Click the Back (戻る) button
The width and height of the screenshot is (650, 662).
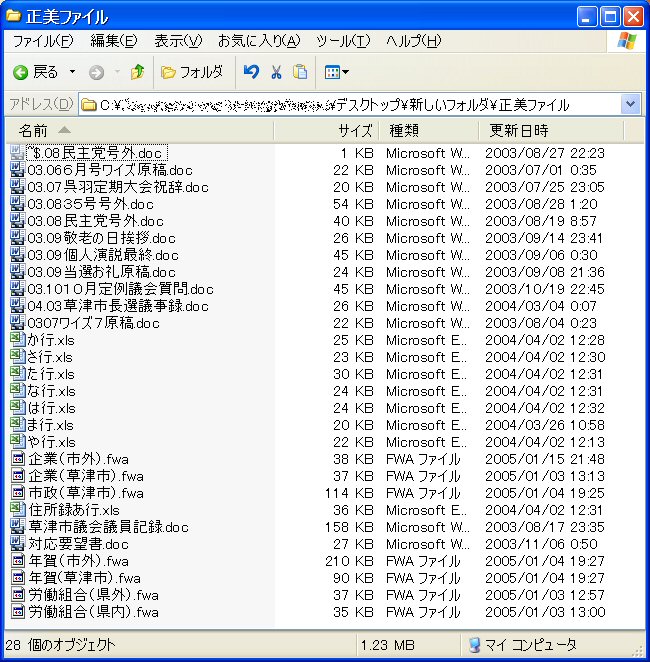[x=36, y=72]
